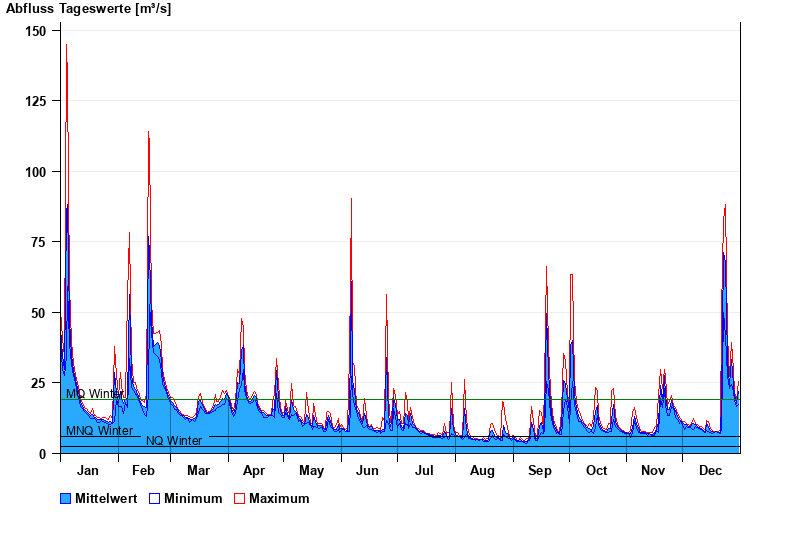Screen dimensions: 800x550
Task: Click the Minimum legend text
Action: pos(193,498)
